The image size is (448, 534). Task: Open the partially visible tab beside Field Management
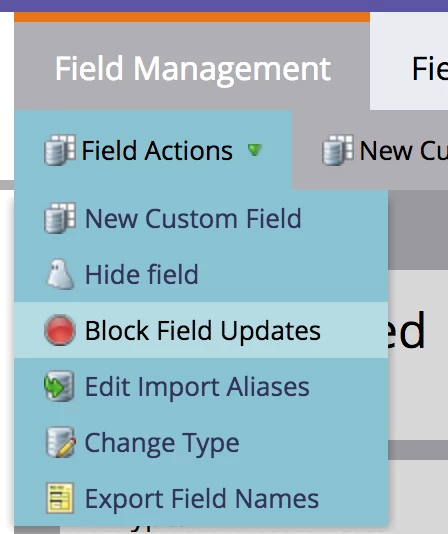tap(409, 61)
